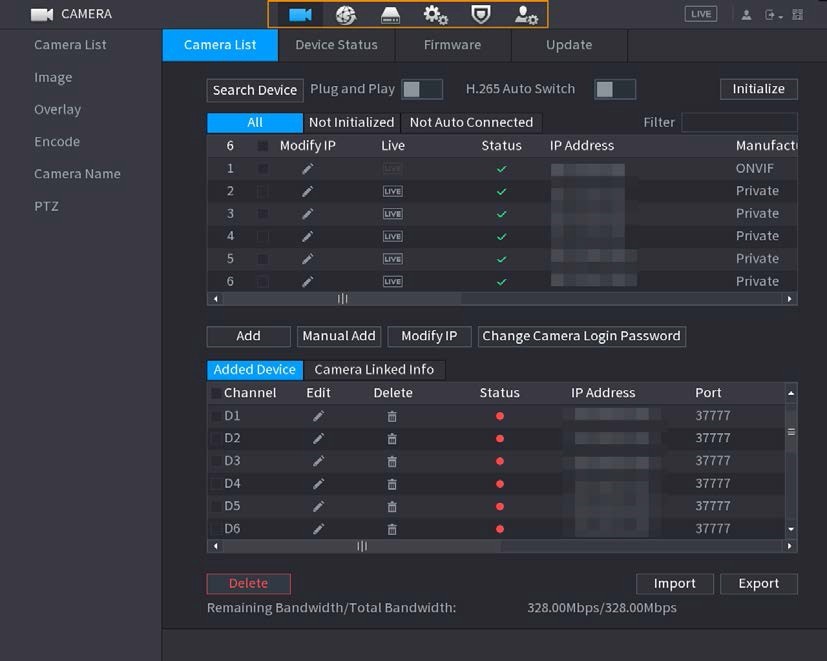The image size is (827, 661).
Task: Open the Account user-settings icon in toolbar
Action: click(x=526, y=15)
